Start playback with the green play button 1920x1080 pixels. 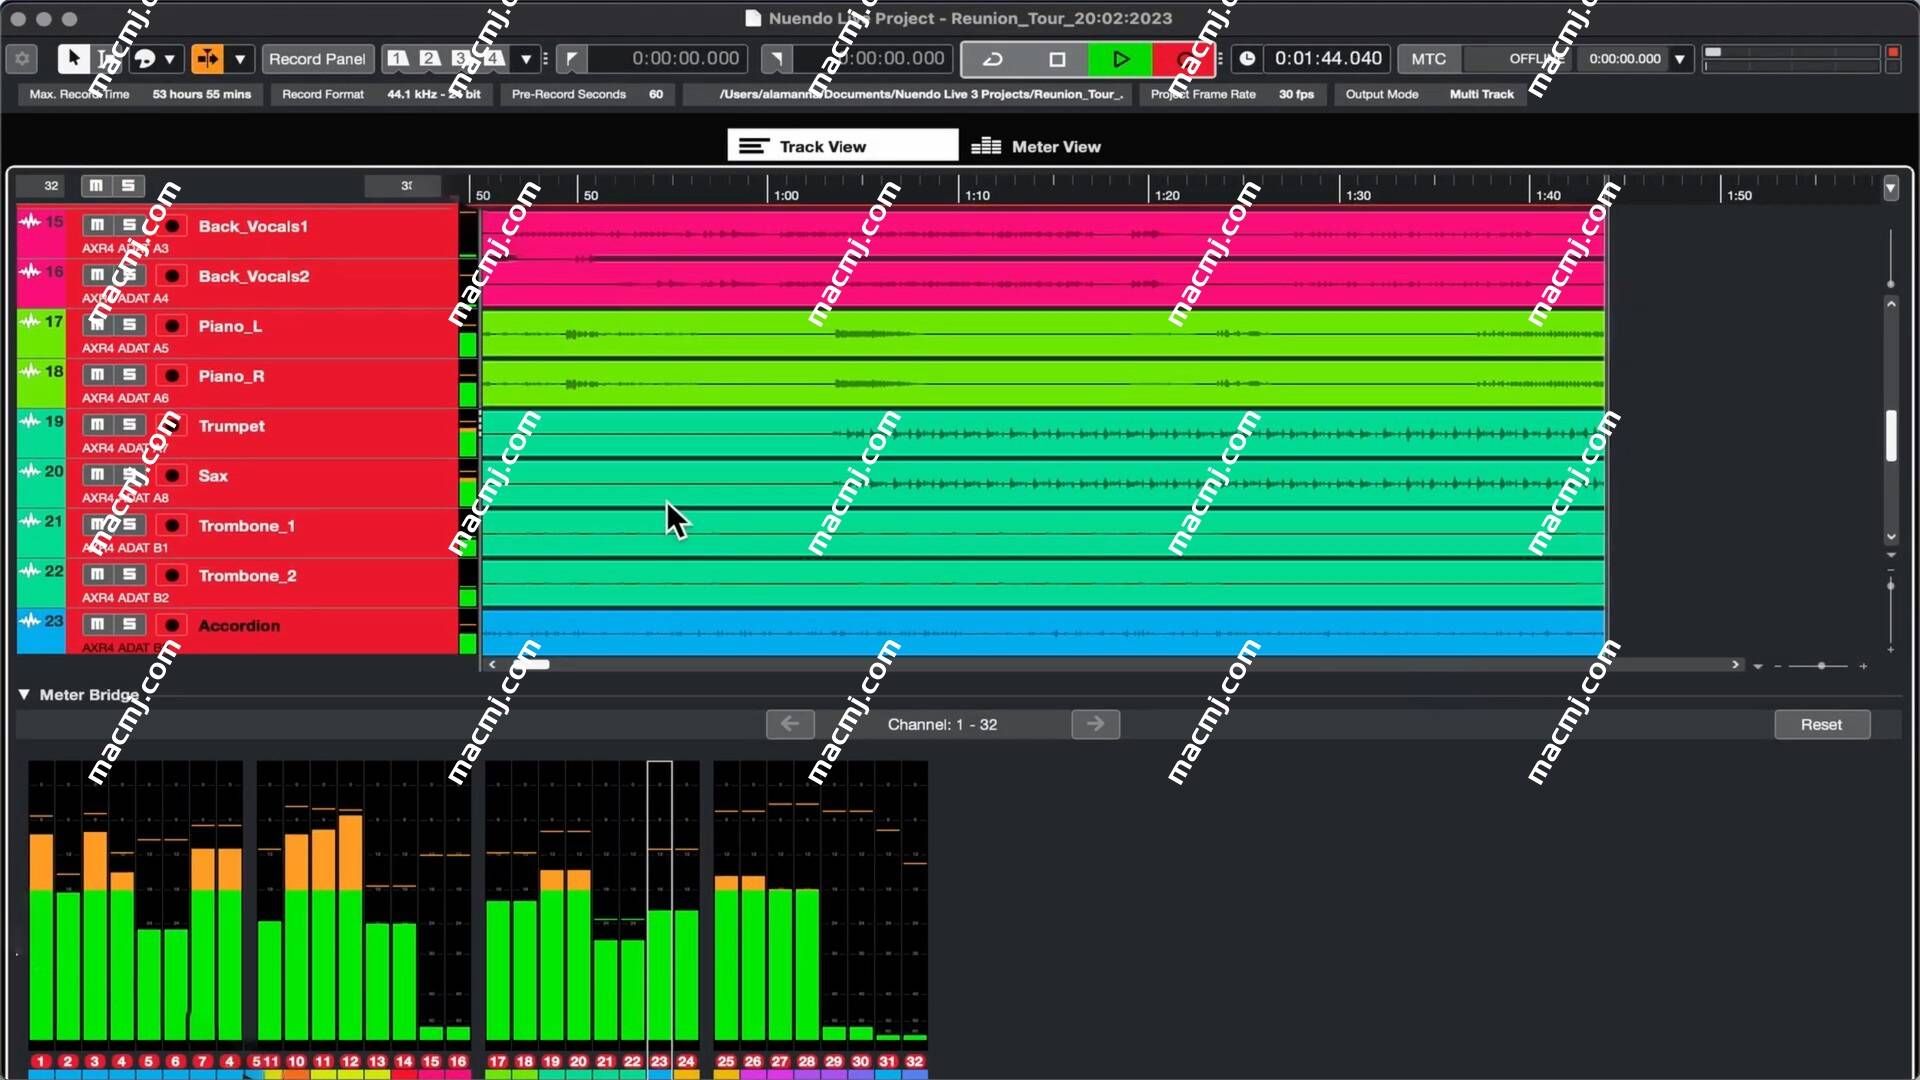coord(1120,59)
